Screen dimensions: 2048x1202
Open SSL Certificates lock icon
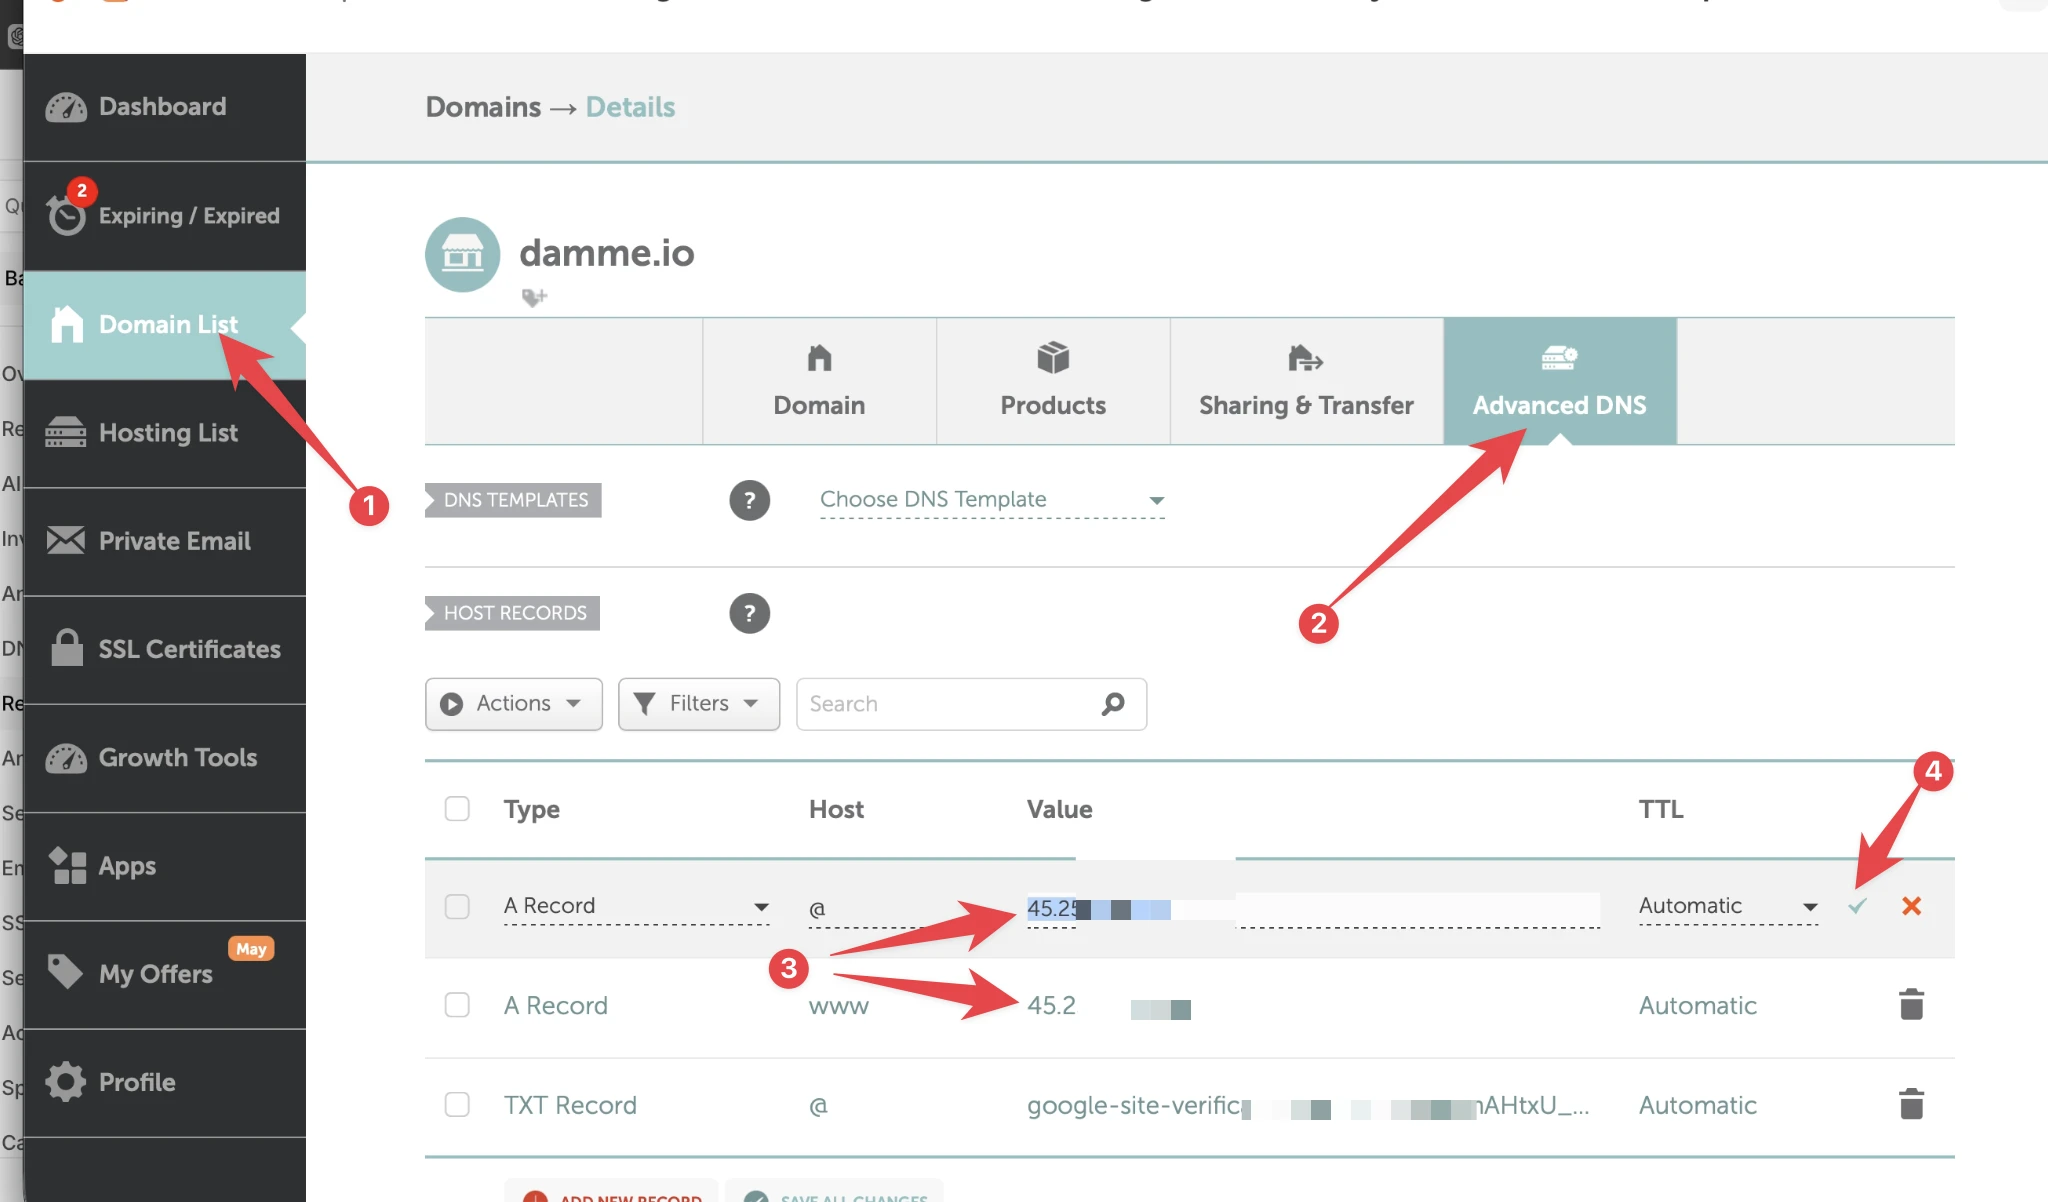[67, 647]
